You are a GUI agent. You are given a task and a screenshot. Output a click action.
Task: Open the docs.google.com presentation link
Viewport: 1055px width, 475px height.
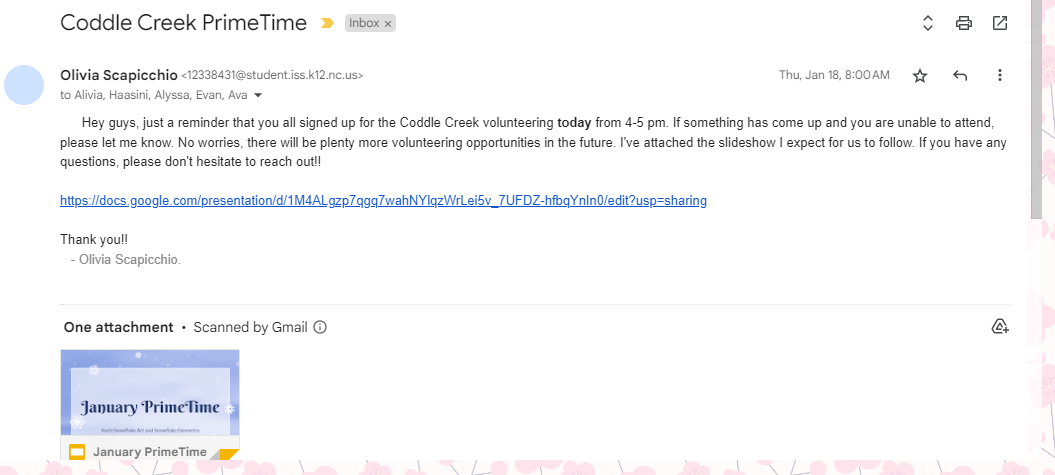pos(383,200)
